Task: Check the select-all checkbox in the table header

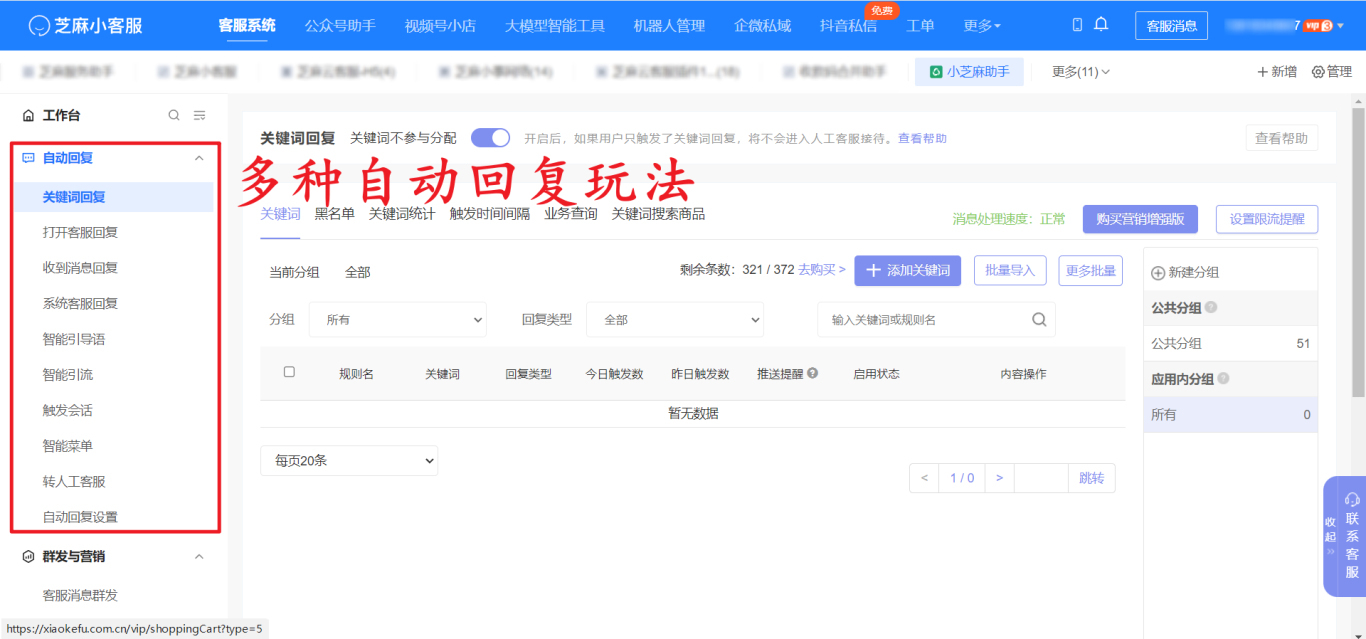Action: pyautogui.click(x=289, y=373)
